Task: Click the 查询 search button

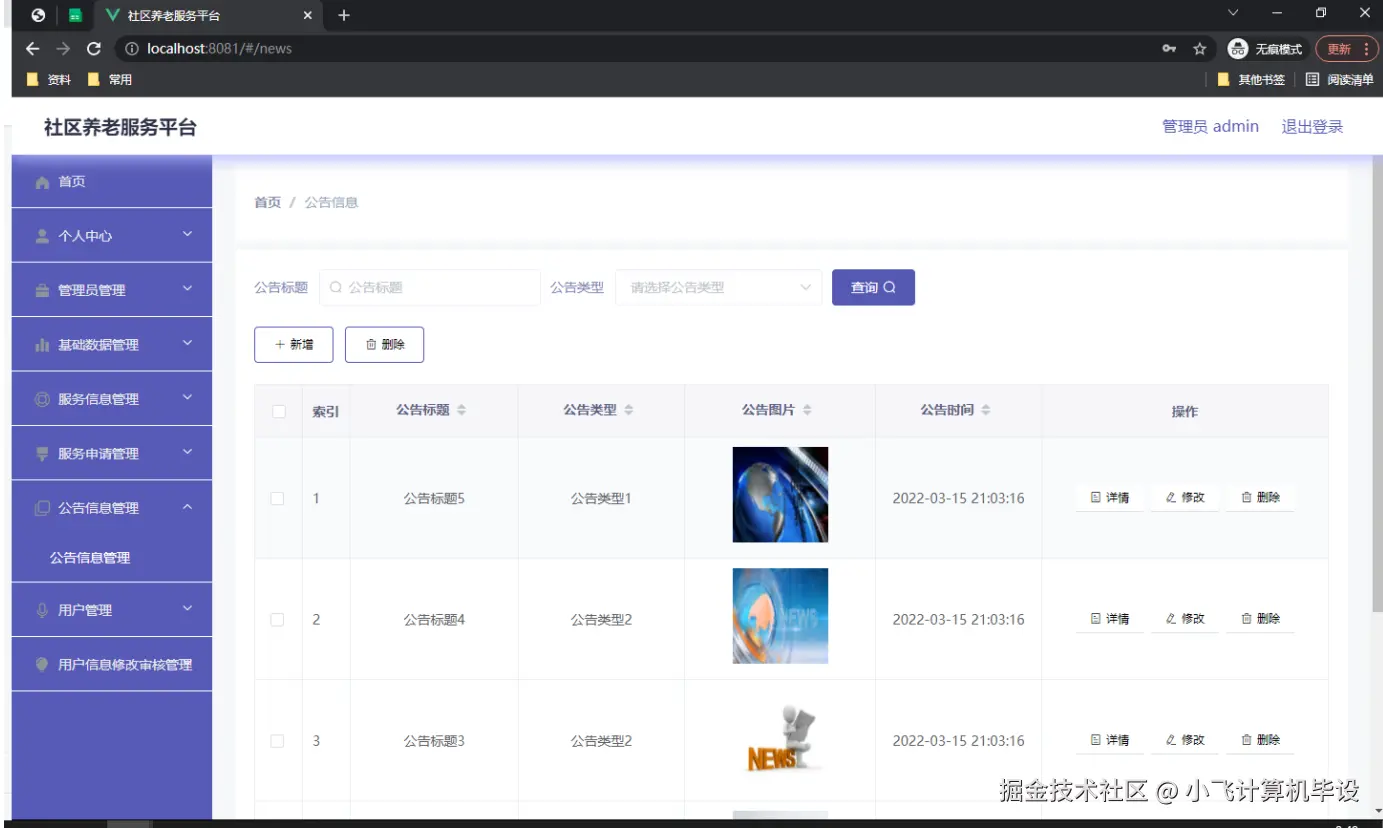Action: pyautogui.click(x=872, y=287)
